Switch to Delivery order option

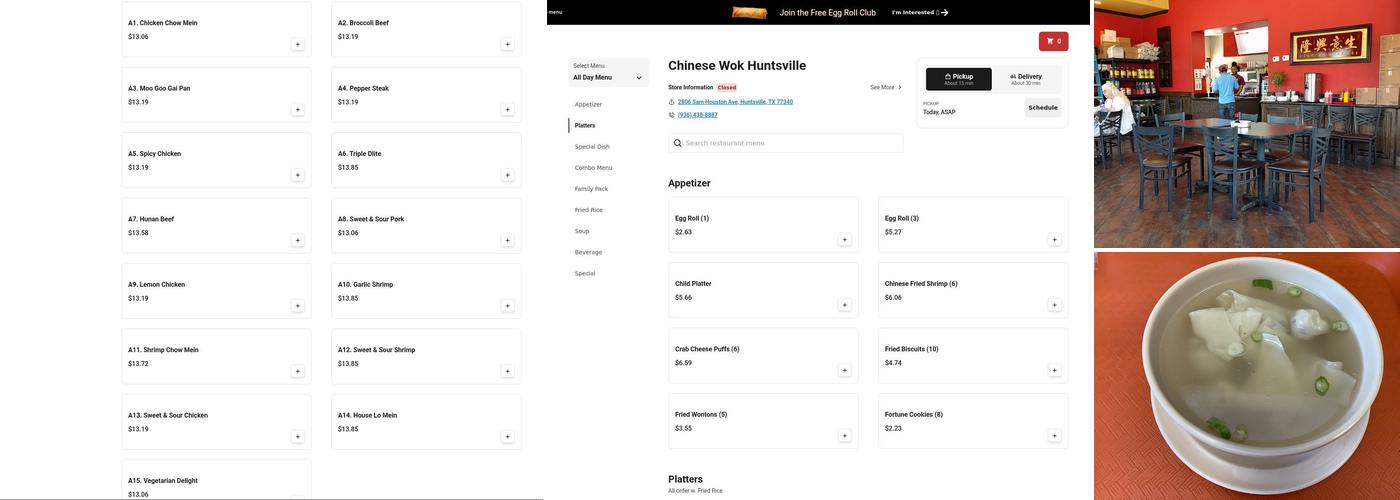[x=1026, y=79]
